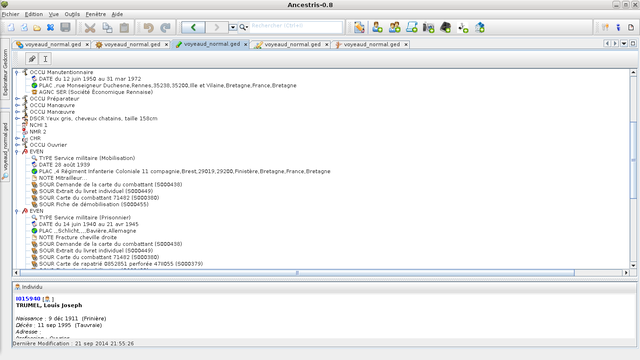
Task: Click the Save floppy disk icon
Action: pyautogui.click(x=65, y=27)
